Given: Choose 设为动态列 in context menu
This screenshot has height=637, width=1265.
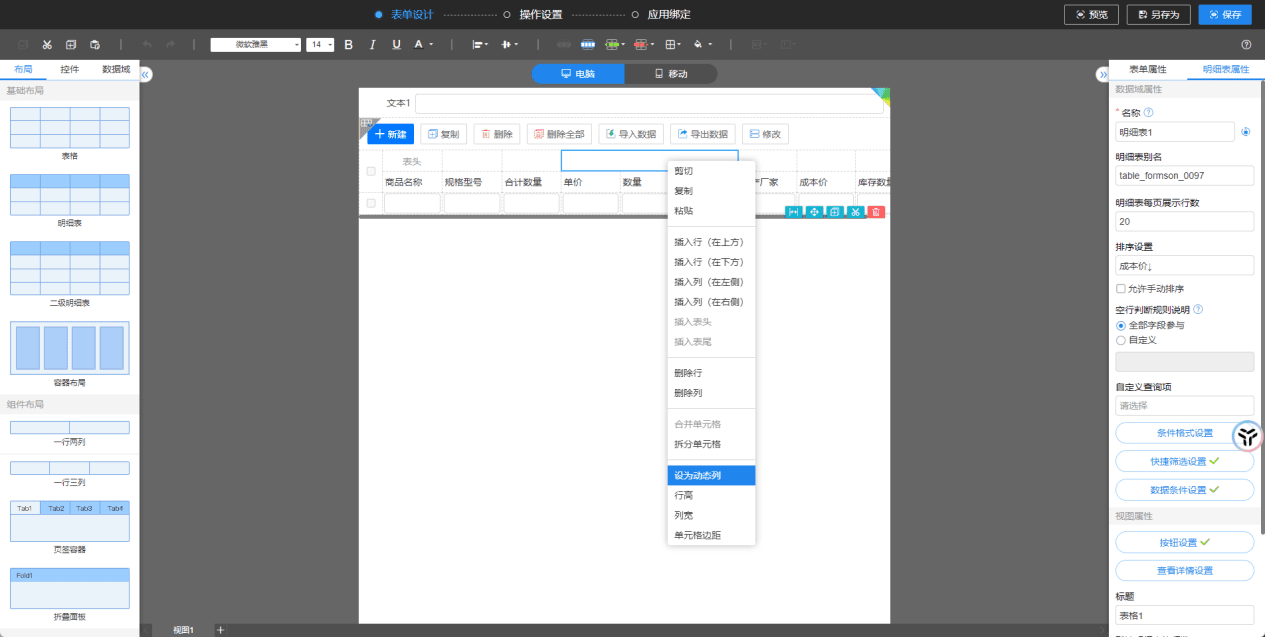Looking at the screenshot, I should (x=711, y=475).
